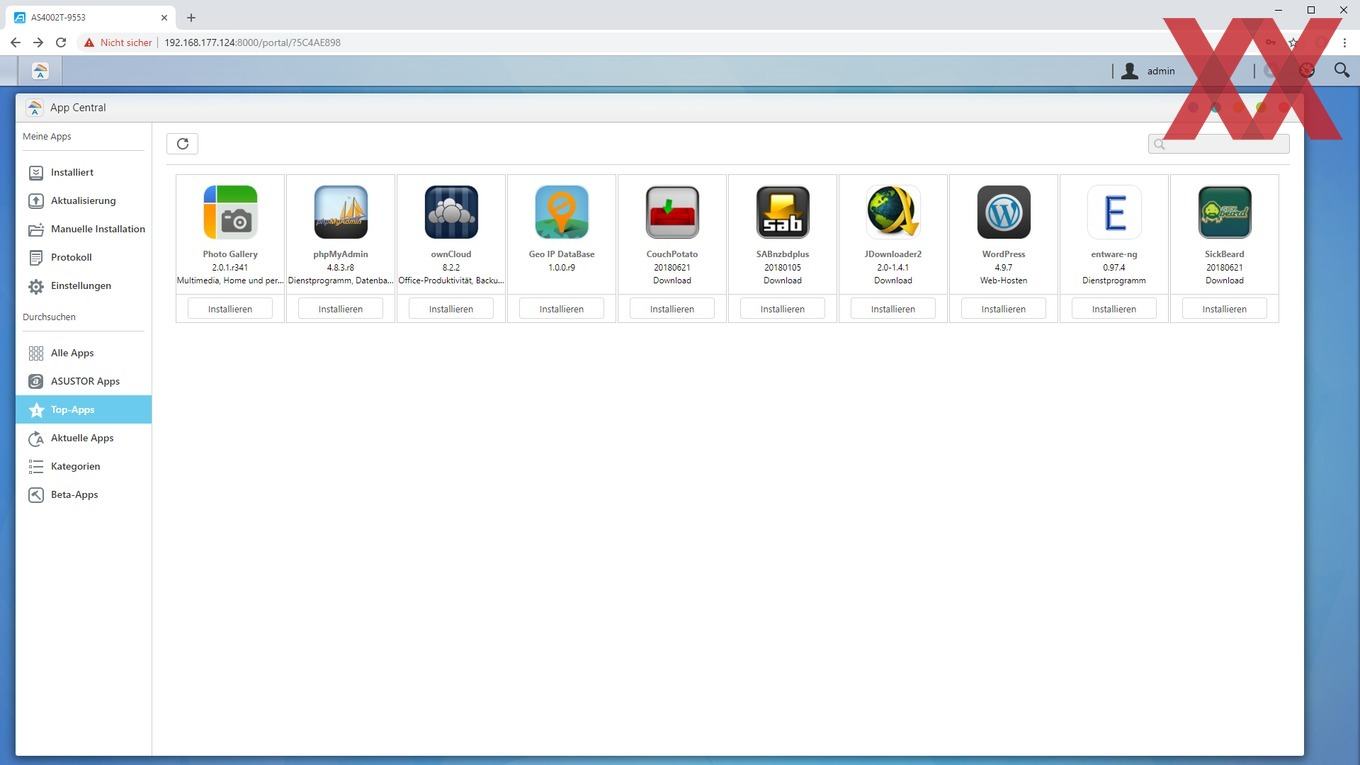Install Geo IP DataBase with Installieren button
Image resolution: width=1360 pixels, height=765 pixels.
tap(562, 309)
